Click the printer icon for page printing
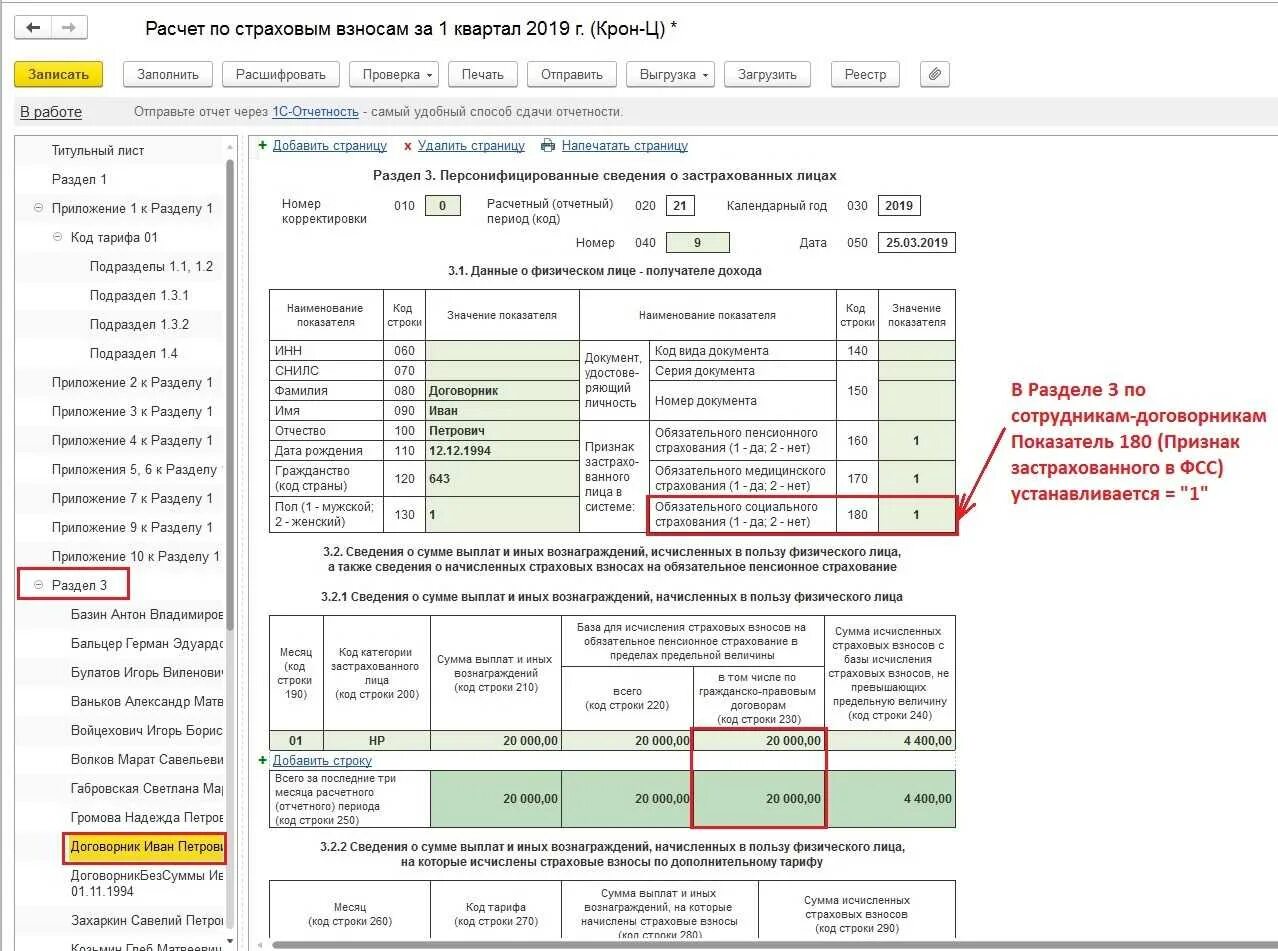 548,145
